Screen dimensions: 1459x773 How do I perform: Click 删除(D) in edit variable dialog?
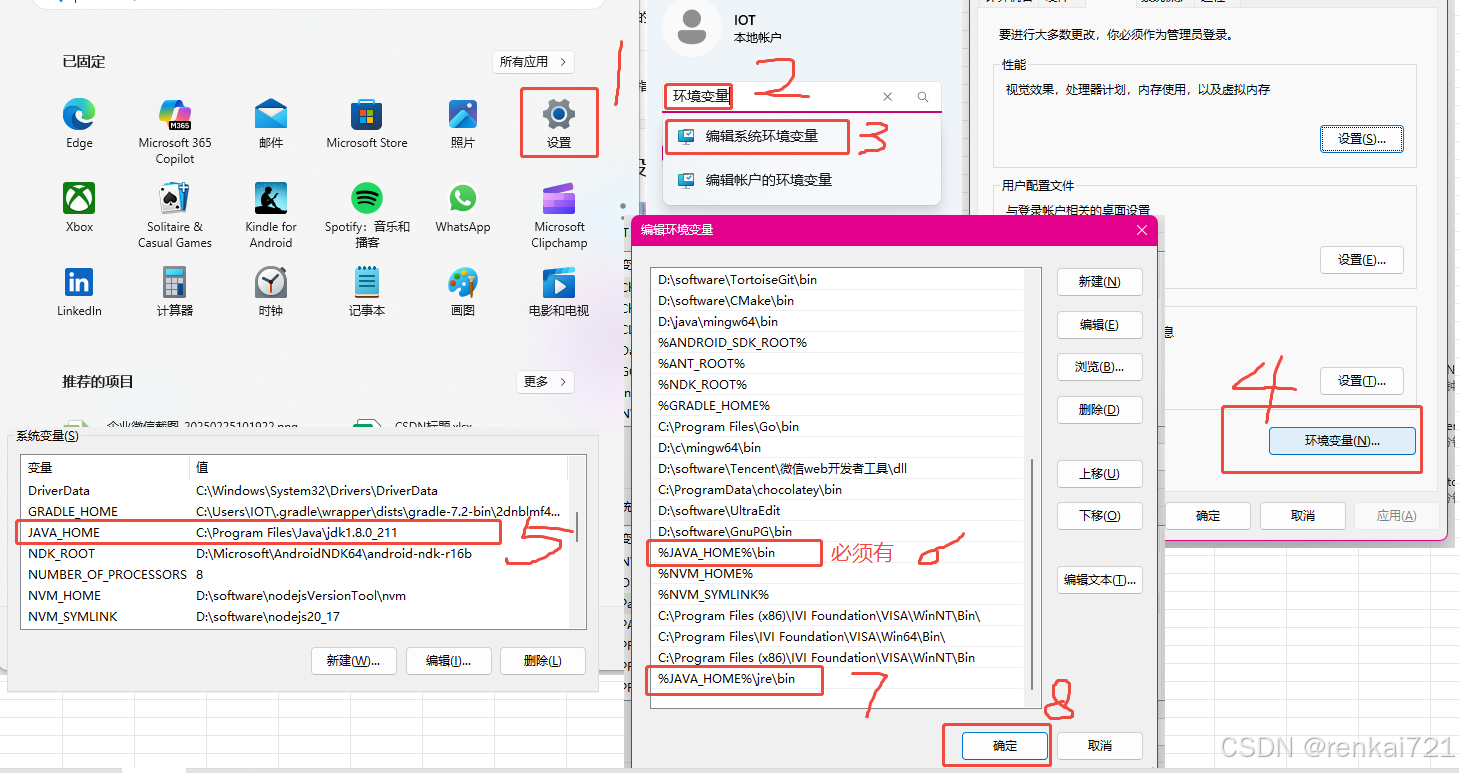pos(1099,410)
